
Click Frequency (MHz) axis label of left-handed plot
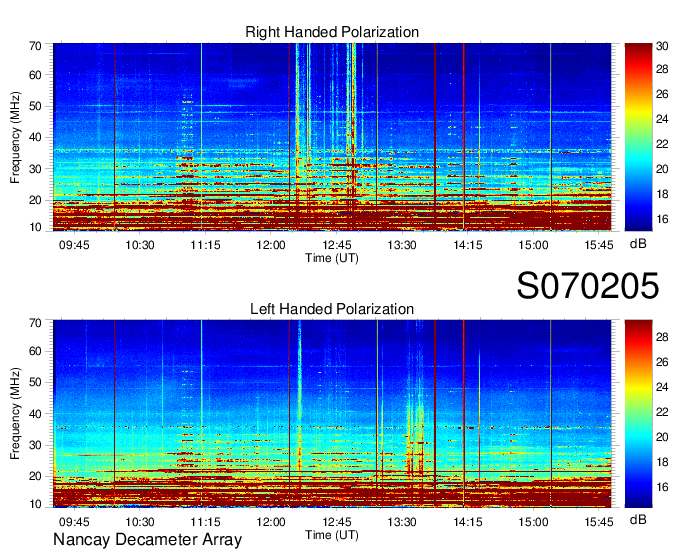point(15,414)
